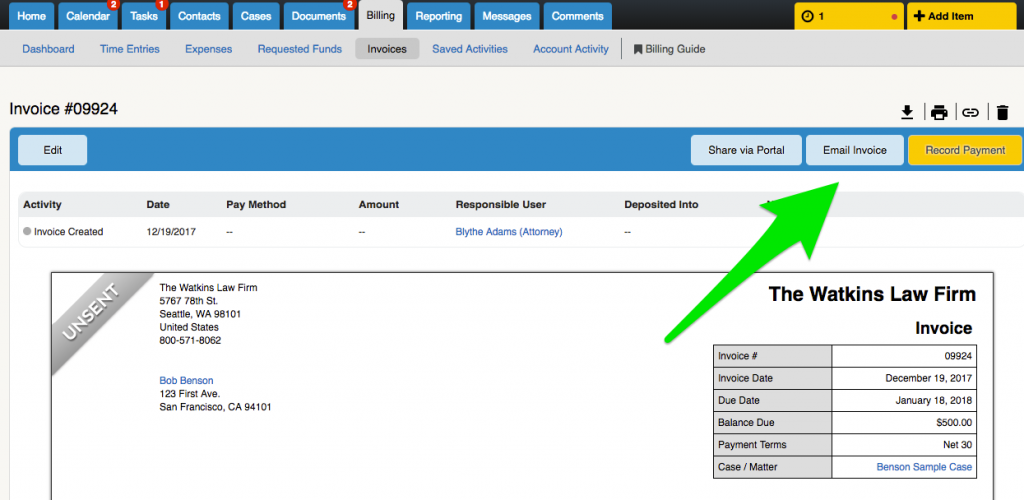
Task: Go to Time Entries
Action: click(x=129, y=49)
